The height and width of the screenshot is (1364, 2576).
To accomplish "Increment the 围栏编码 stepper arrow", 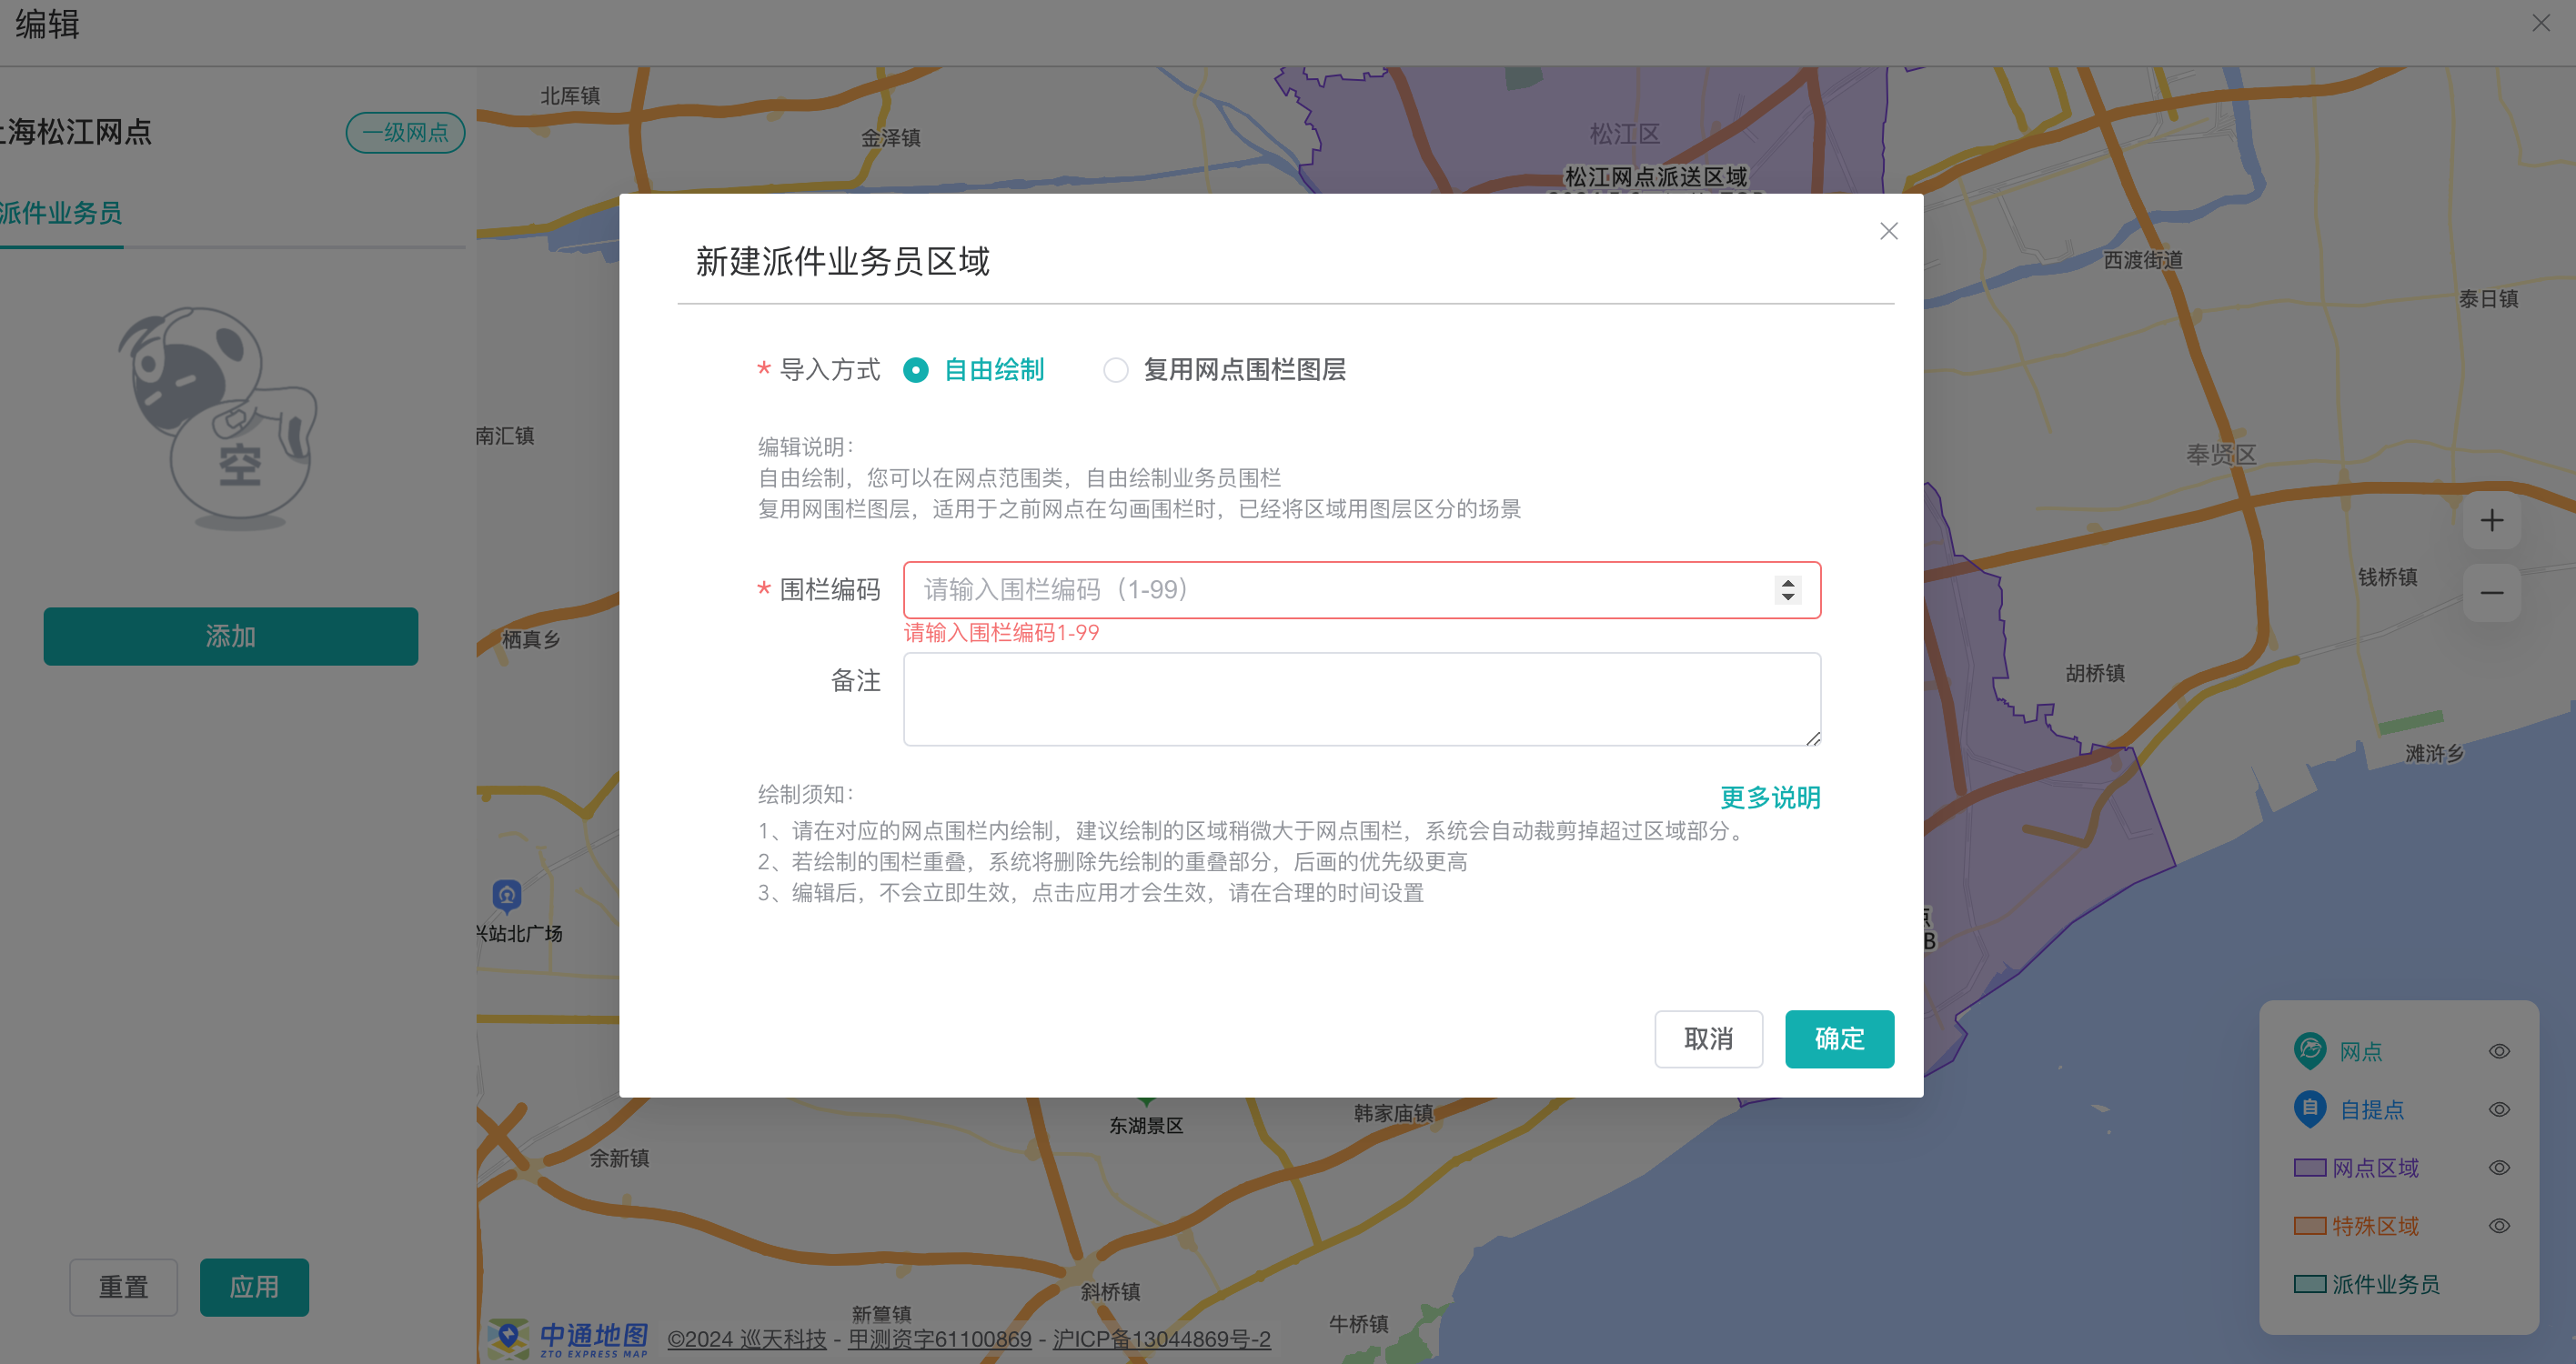I will [x=1787, y=583].
